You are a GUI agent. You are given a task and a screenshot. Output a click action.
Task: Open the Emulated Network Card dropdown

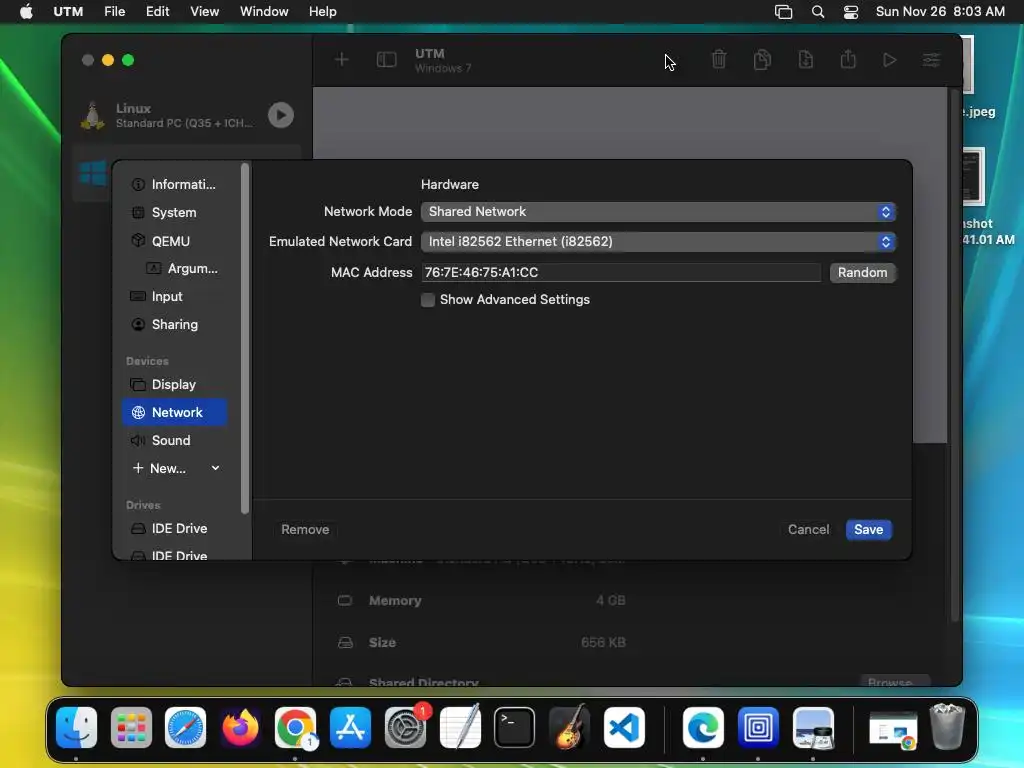click(x=658, y=242)
